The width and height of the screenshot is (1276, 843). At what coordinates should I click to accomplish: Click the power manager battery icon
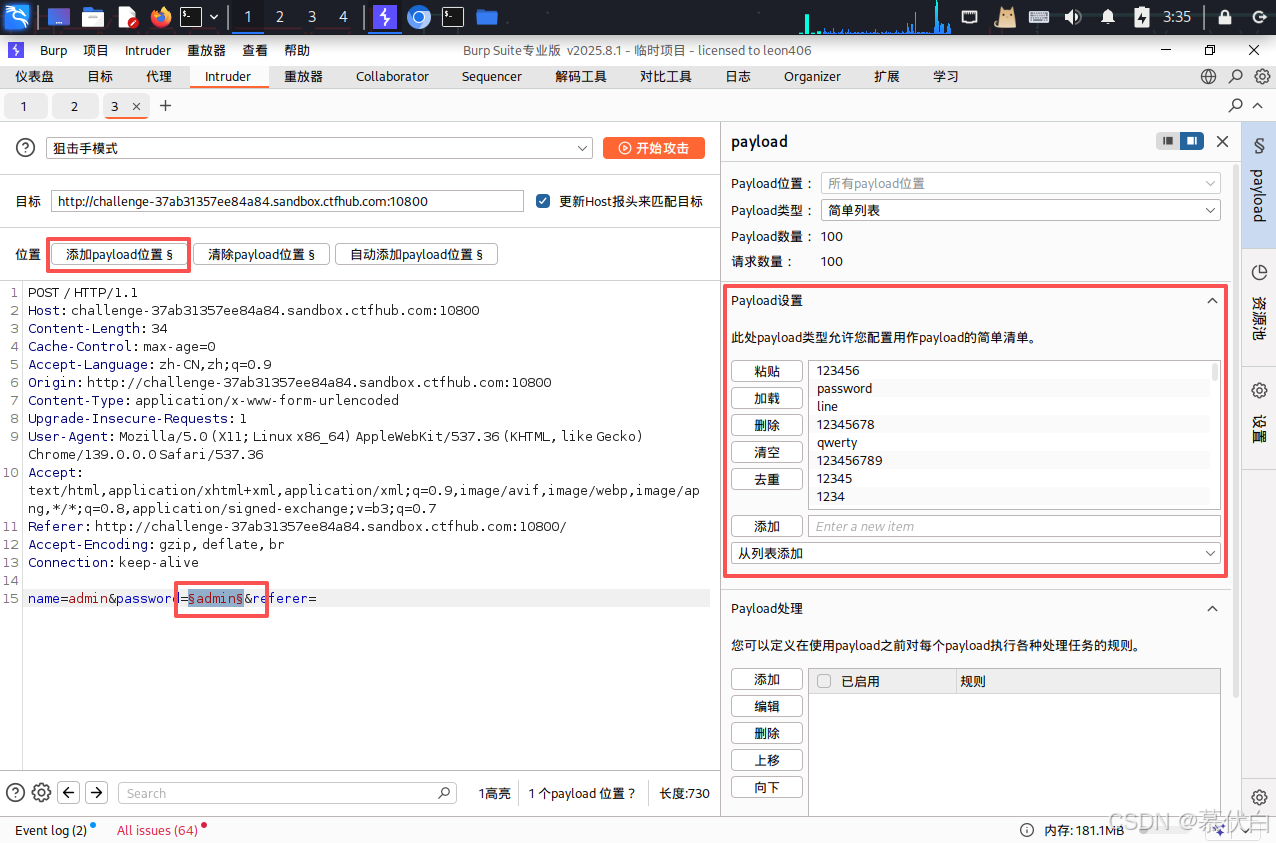1142,17
